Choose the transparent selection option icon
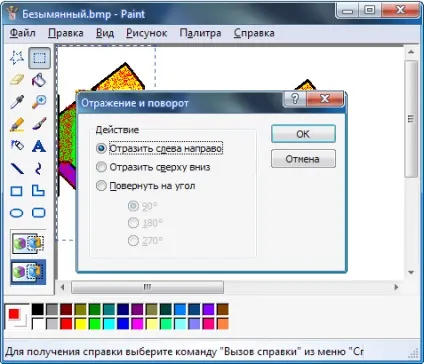Image resolution: width=424 pixels, height=364 pixels. (x=28, y=272)
